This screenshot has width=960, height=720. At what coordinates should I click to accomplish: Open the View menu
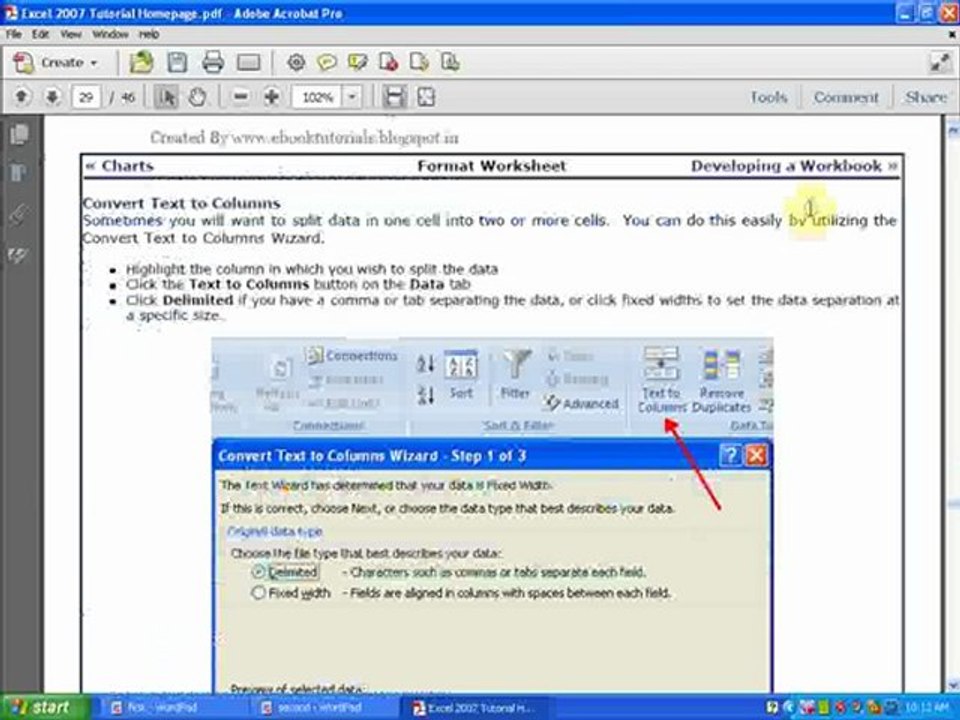(x=70, y=34)
